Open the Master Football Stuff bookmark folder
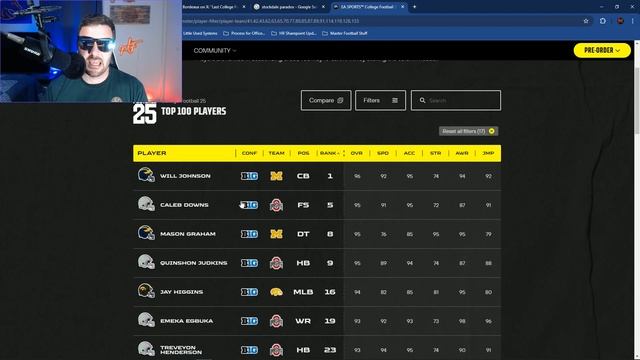640x360 pixels. [x=345, y=33]
